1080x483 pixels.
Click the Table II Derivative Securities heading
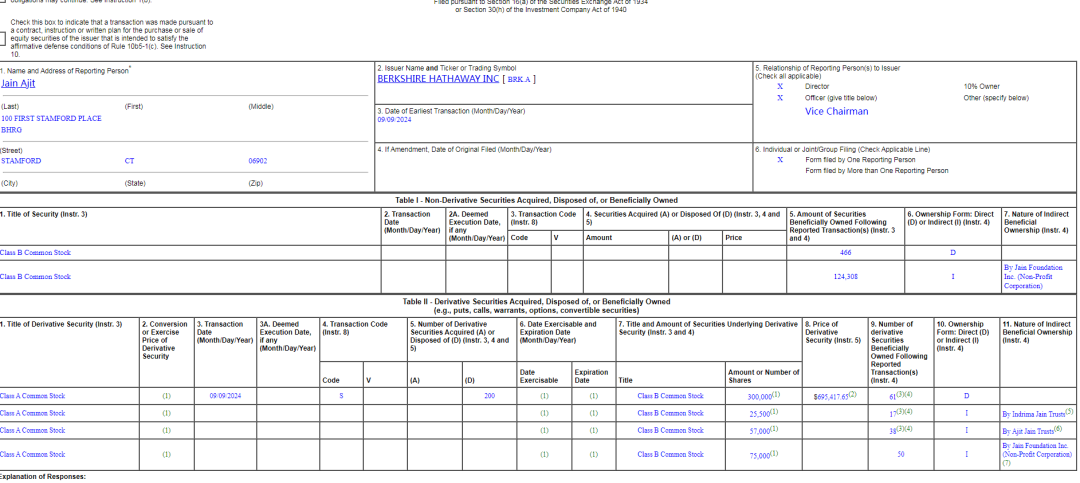coord(537,302)
